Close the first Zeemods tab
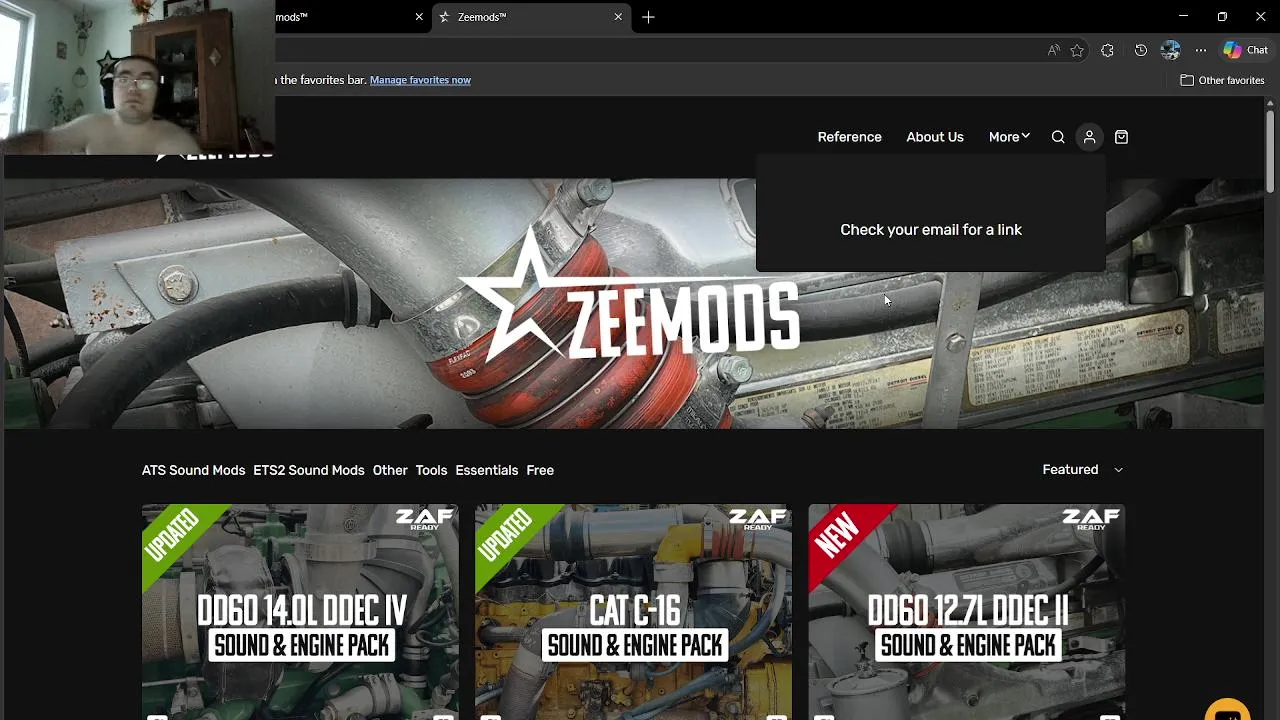 (x=419, y=17)
